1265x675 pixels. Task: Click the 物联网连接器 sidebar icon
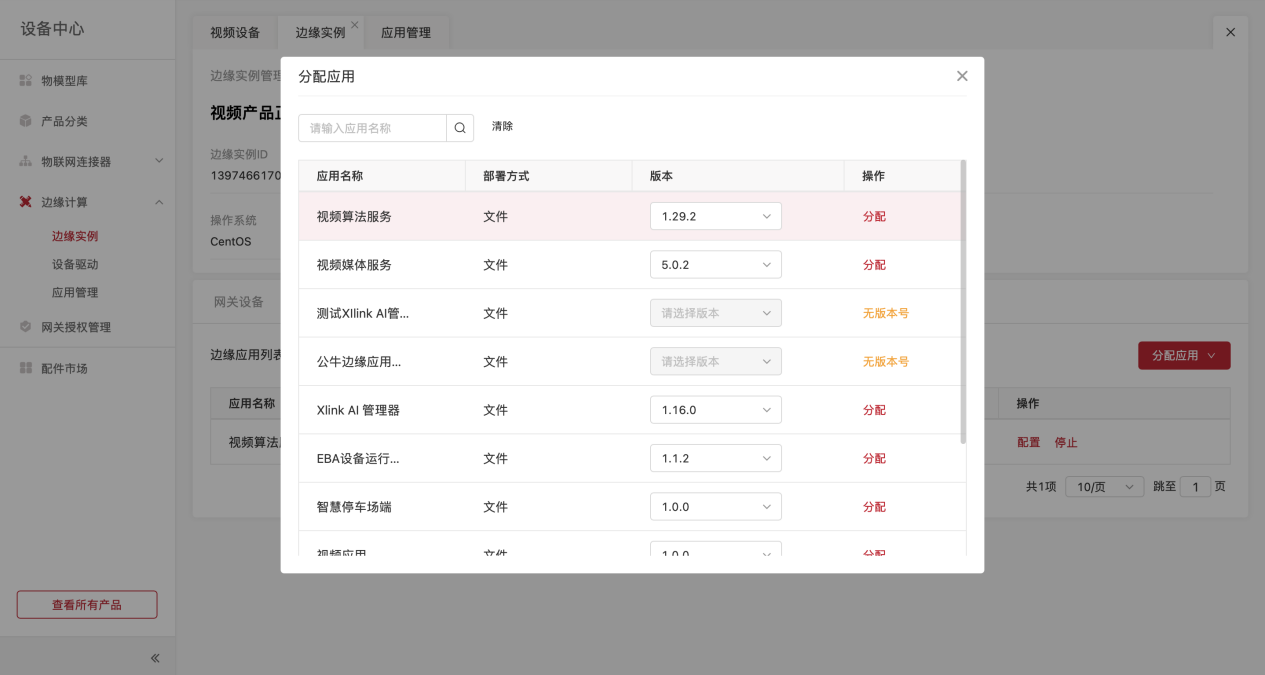click(x=26, y=161)
